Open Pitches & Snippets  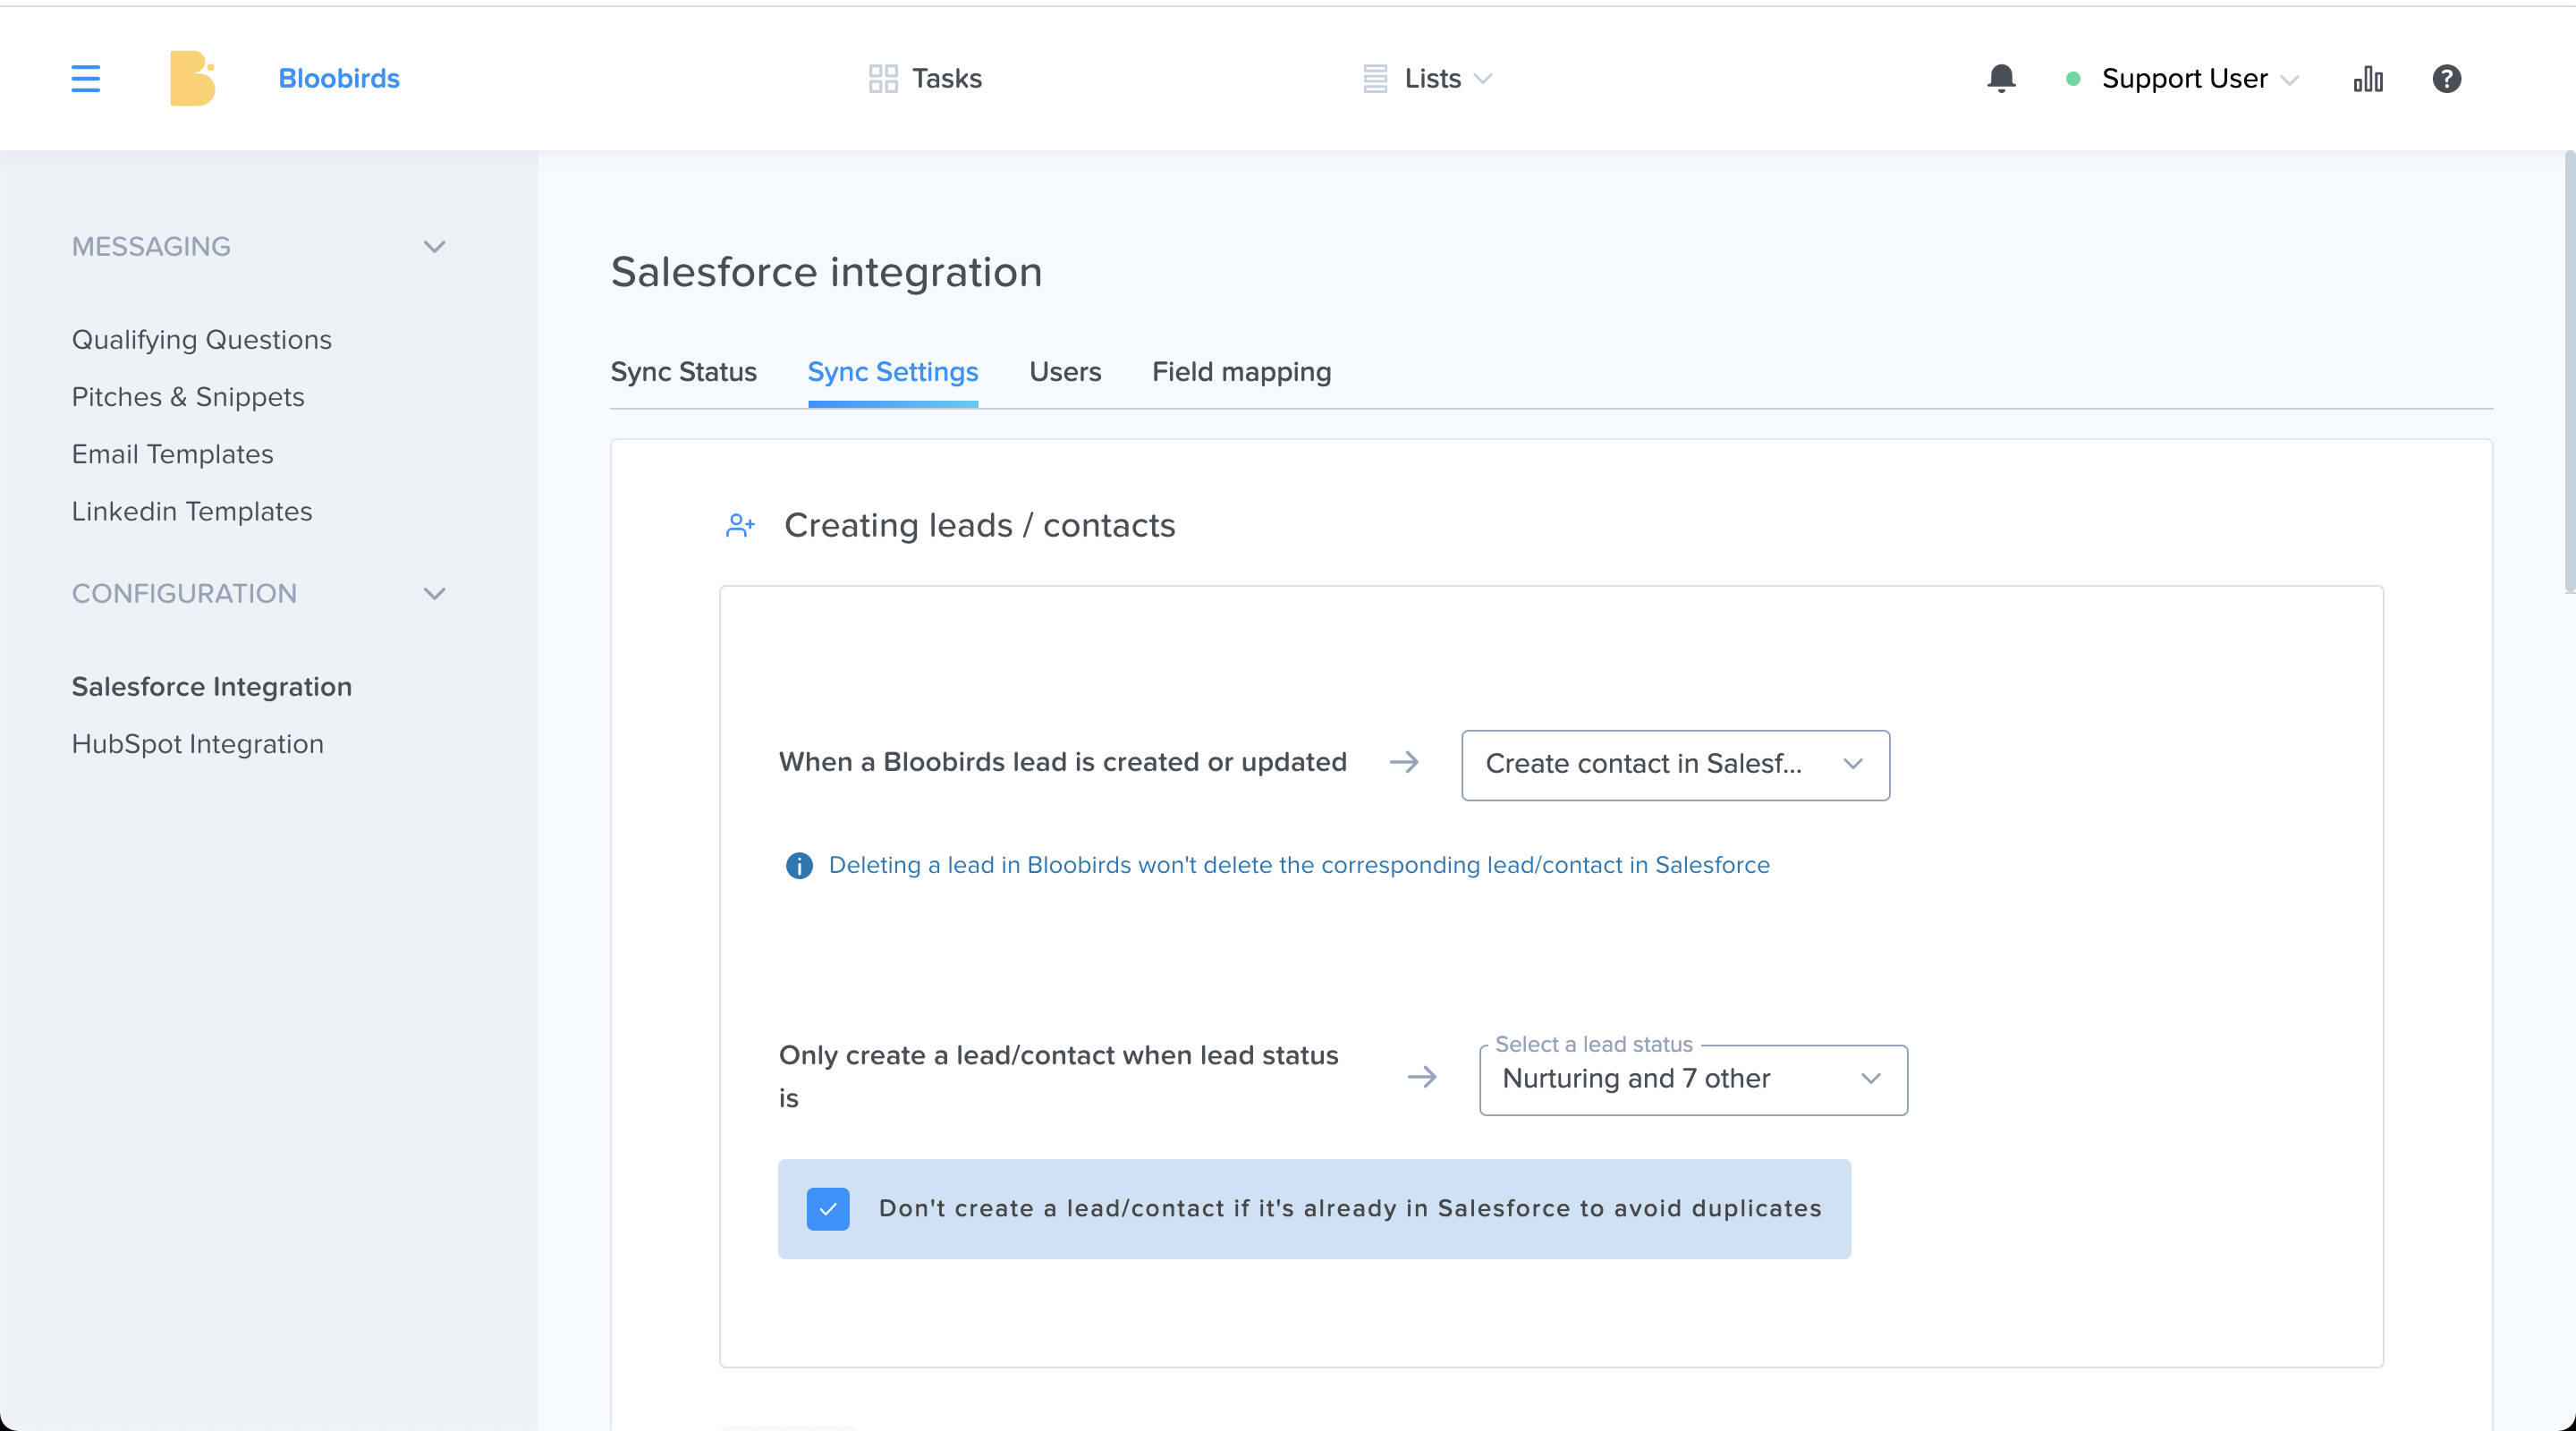[188, 397]
